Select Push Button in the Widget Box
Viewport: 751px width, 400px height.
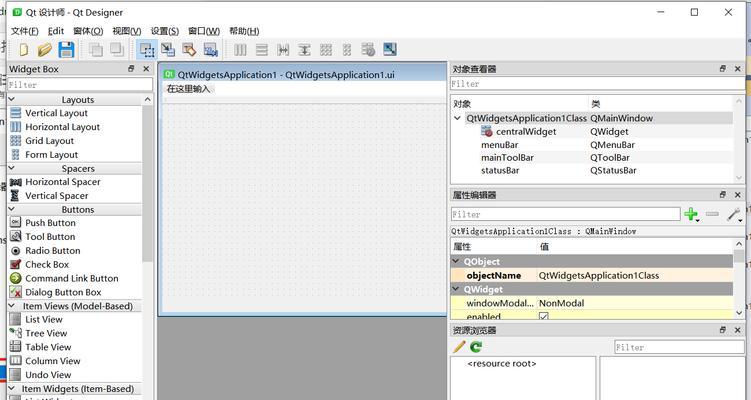click(x=50, y=223)
